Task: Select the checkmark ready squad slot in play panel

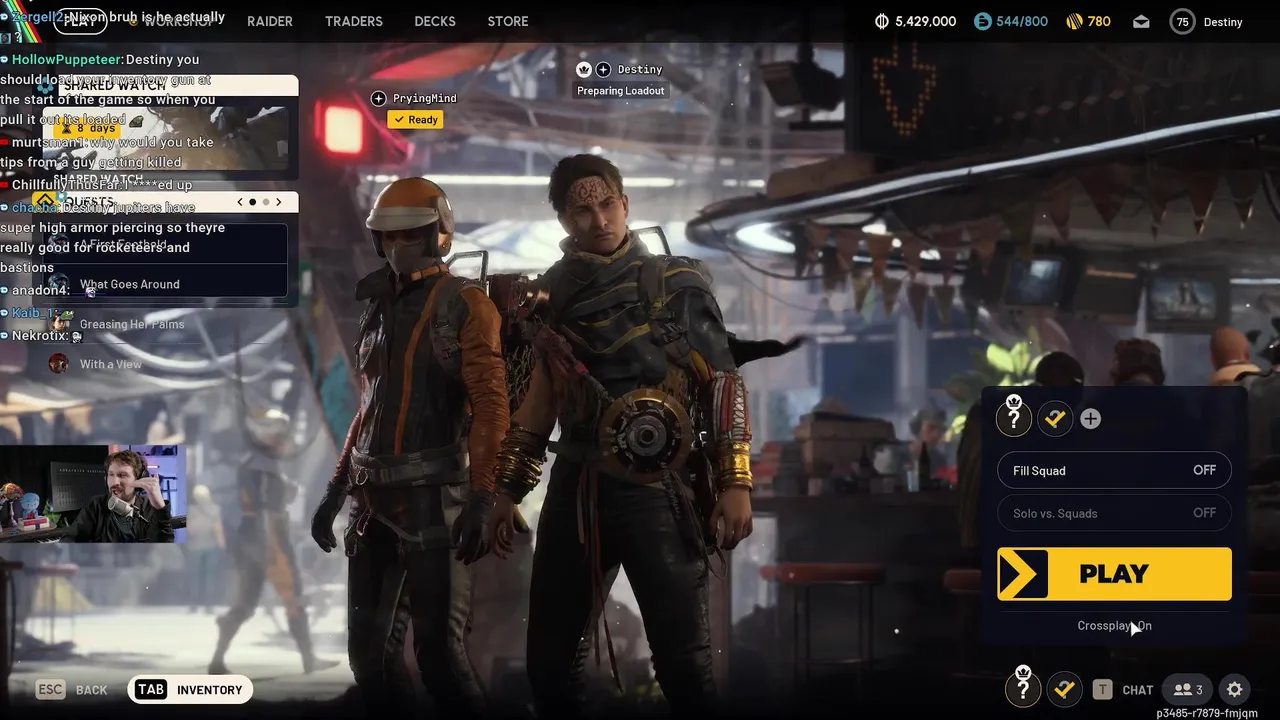Action: [1055, 419]
